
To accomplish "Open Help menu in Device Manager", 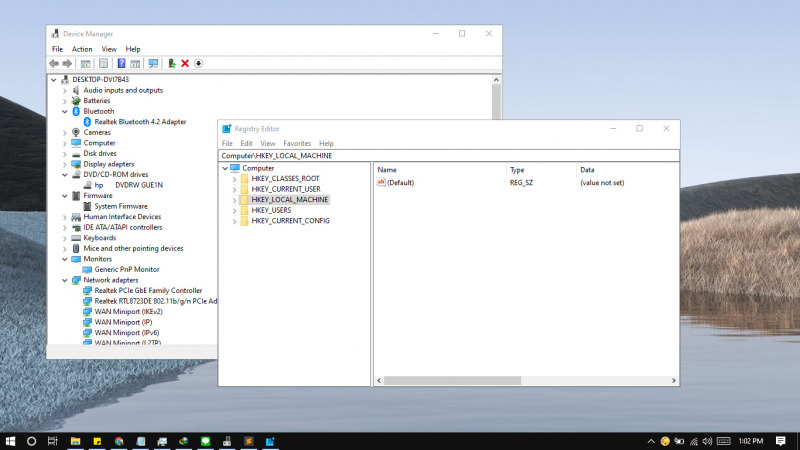I will coord(133,49).
